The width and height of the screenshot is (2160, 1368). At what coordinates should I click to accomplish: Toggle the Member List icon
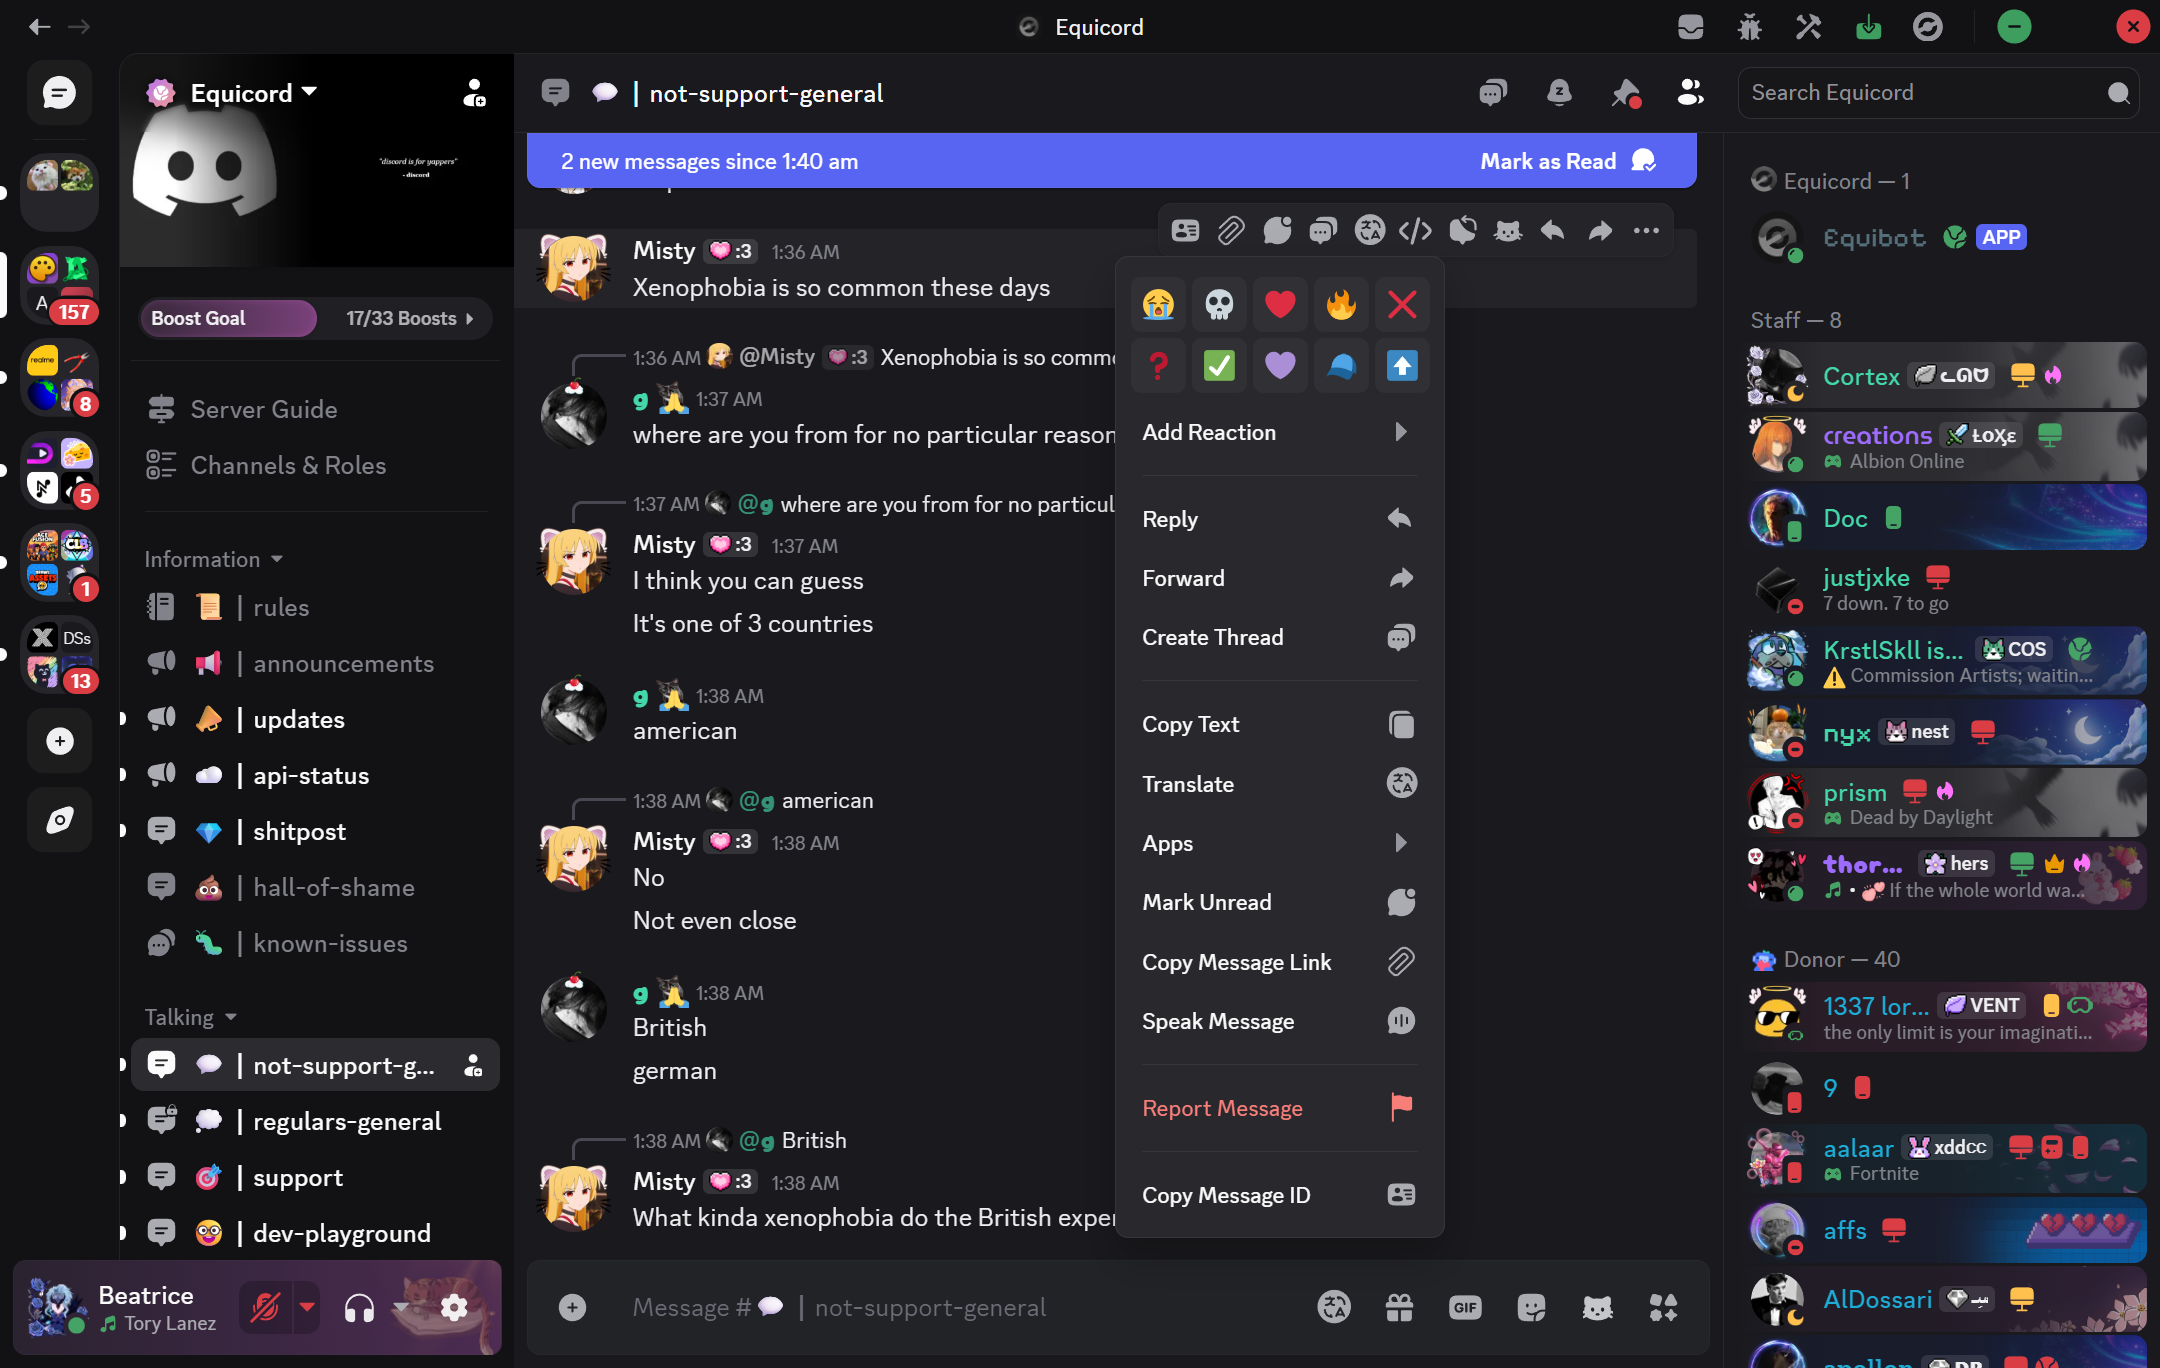click(1690, 93)
